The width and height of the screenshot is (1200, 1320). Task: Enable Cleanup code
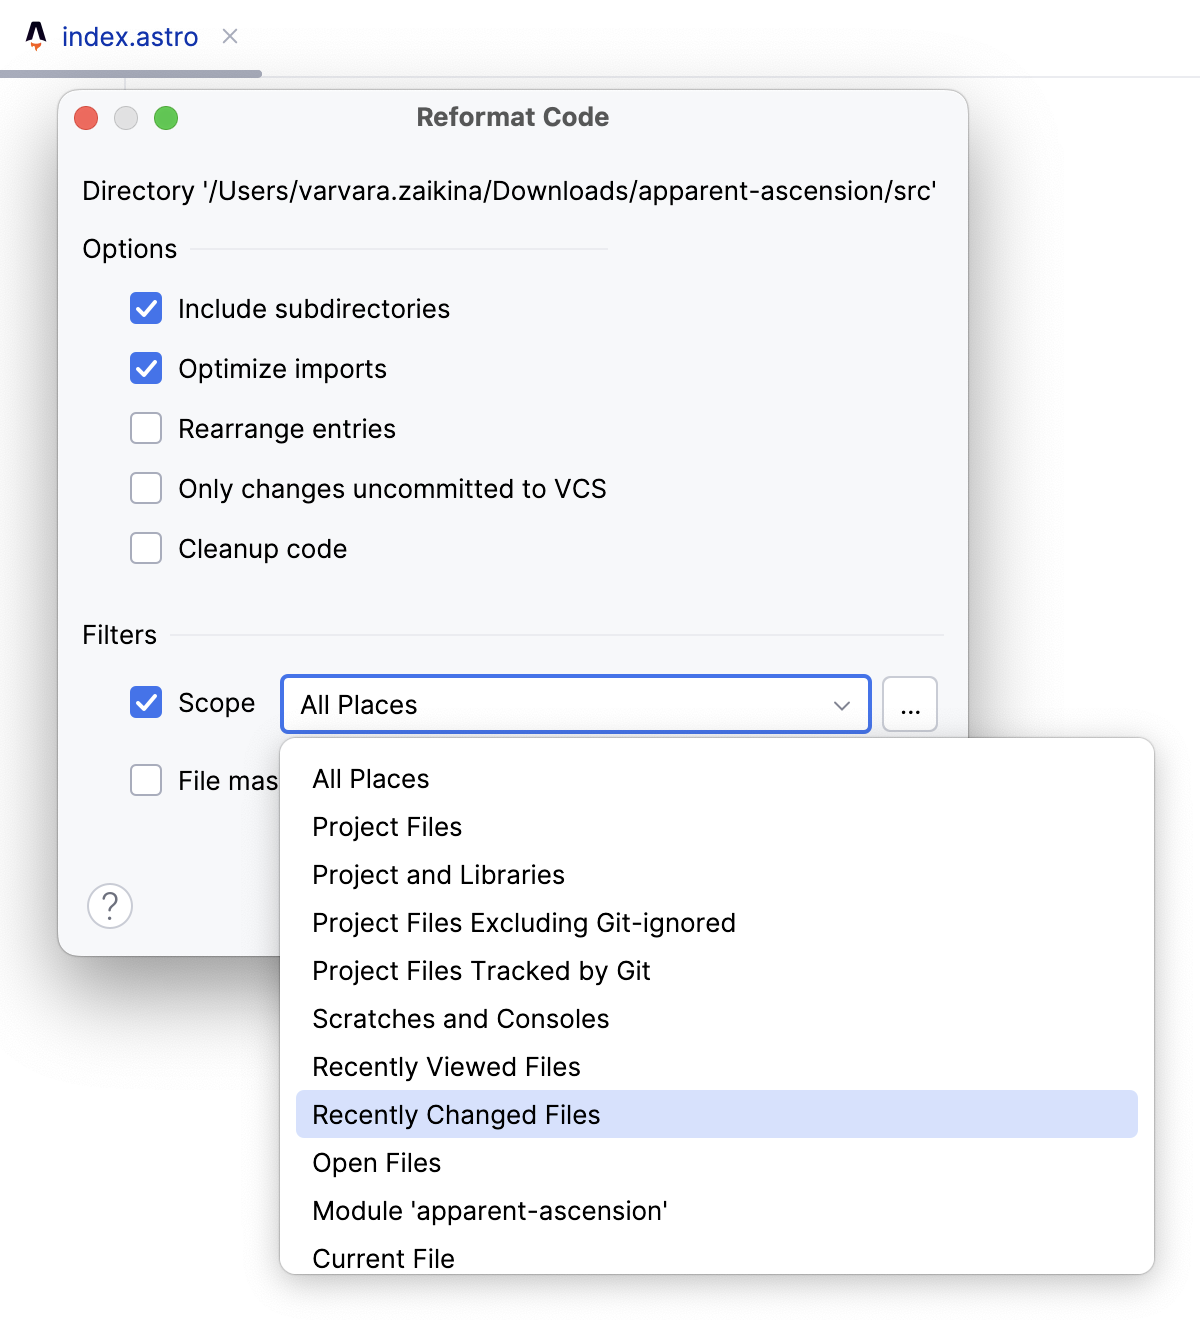(x=146, y=548)
